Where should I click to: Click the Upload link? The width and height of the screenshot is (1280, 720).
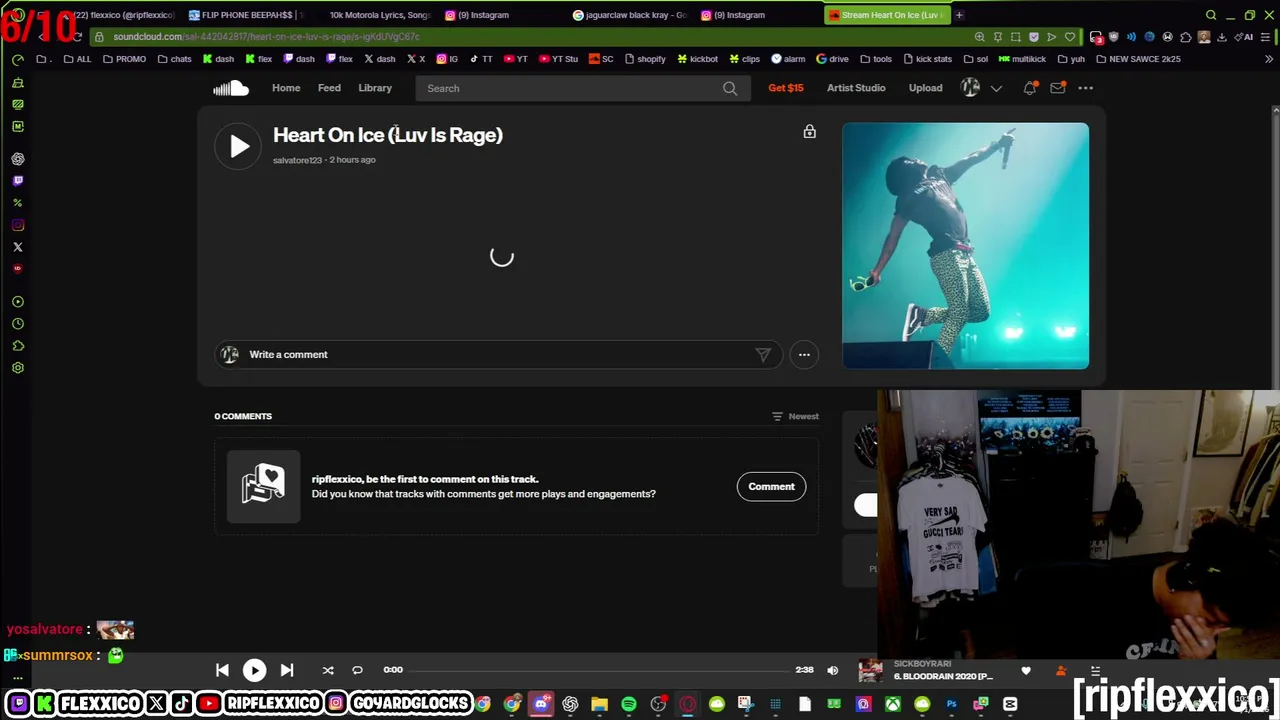point(925,88)
